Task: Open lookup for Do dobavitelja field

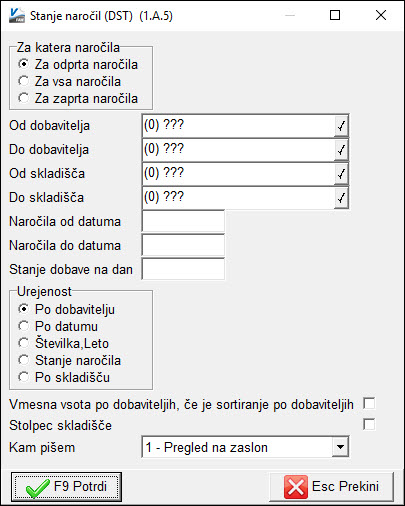Action: coord(341,150)
